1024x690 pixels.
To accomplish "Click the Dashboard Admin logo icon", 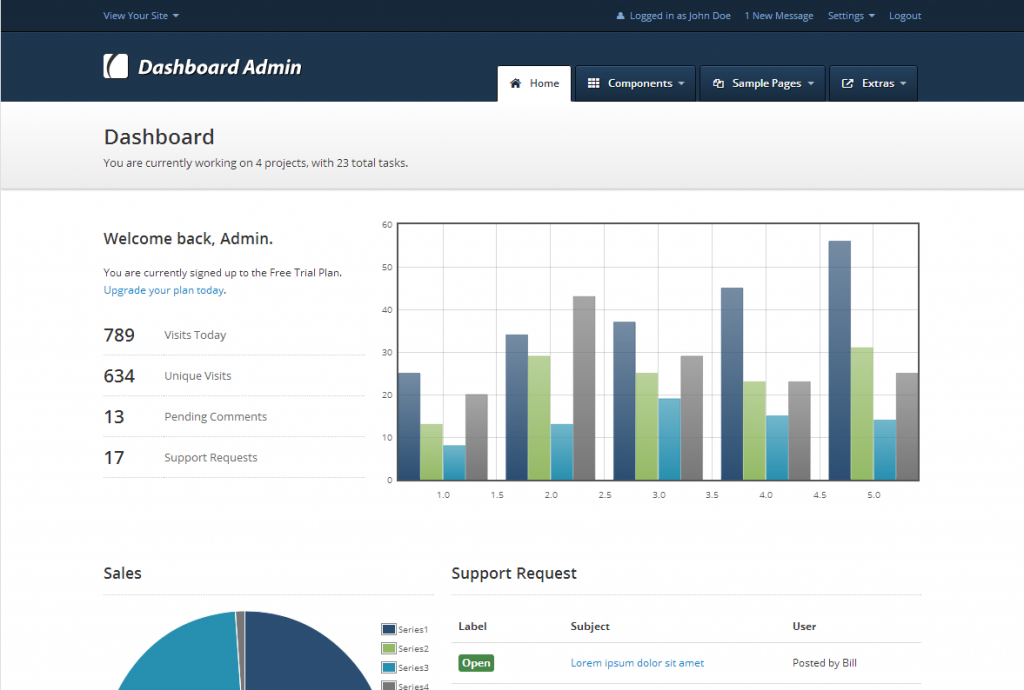I will point(116,66).
